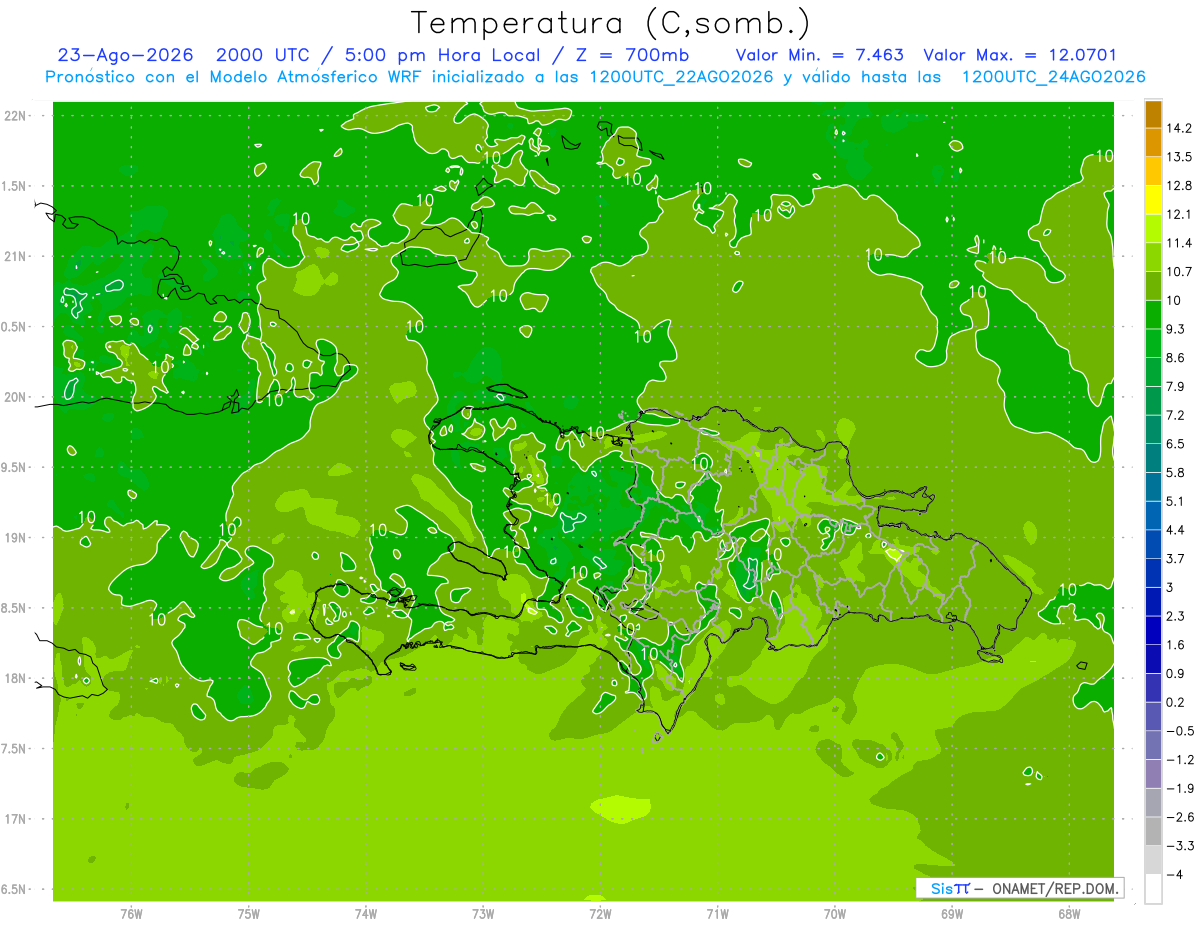The image size is (1200, 927).
Task: Click the "72W" longitude axis label
Action: (600, 914)
